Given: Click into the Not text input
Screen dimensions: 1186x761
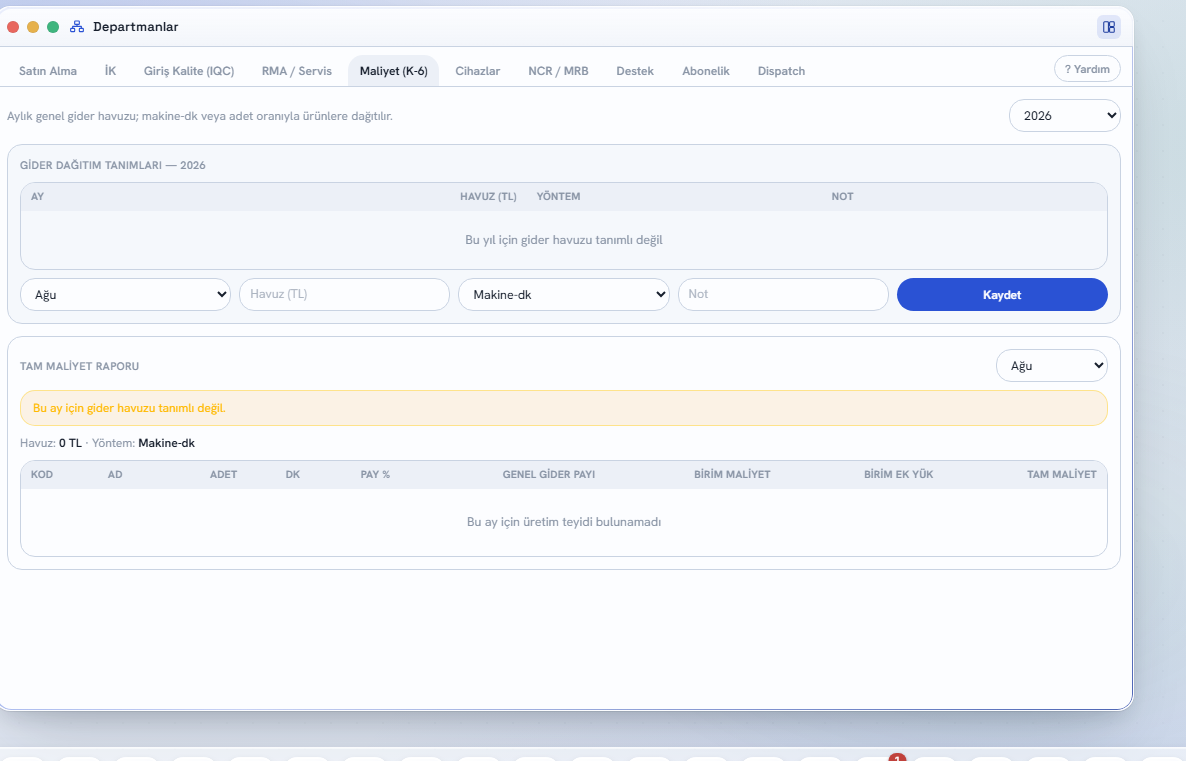Looking at the screenshot, I should point(783,294).
